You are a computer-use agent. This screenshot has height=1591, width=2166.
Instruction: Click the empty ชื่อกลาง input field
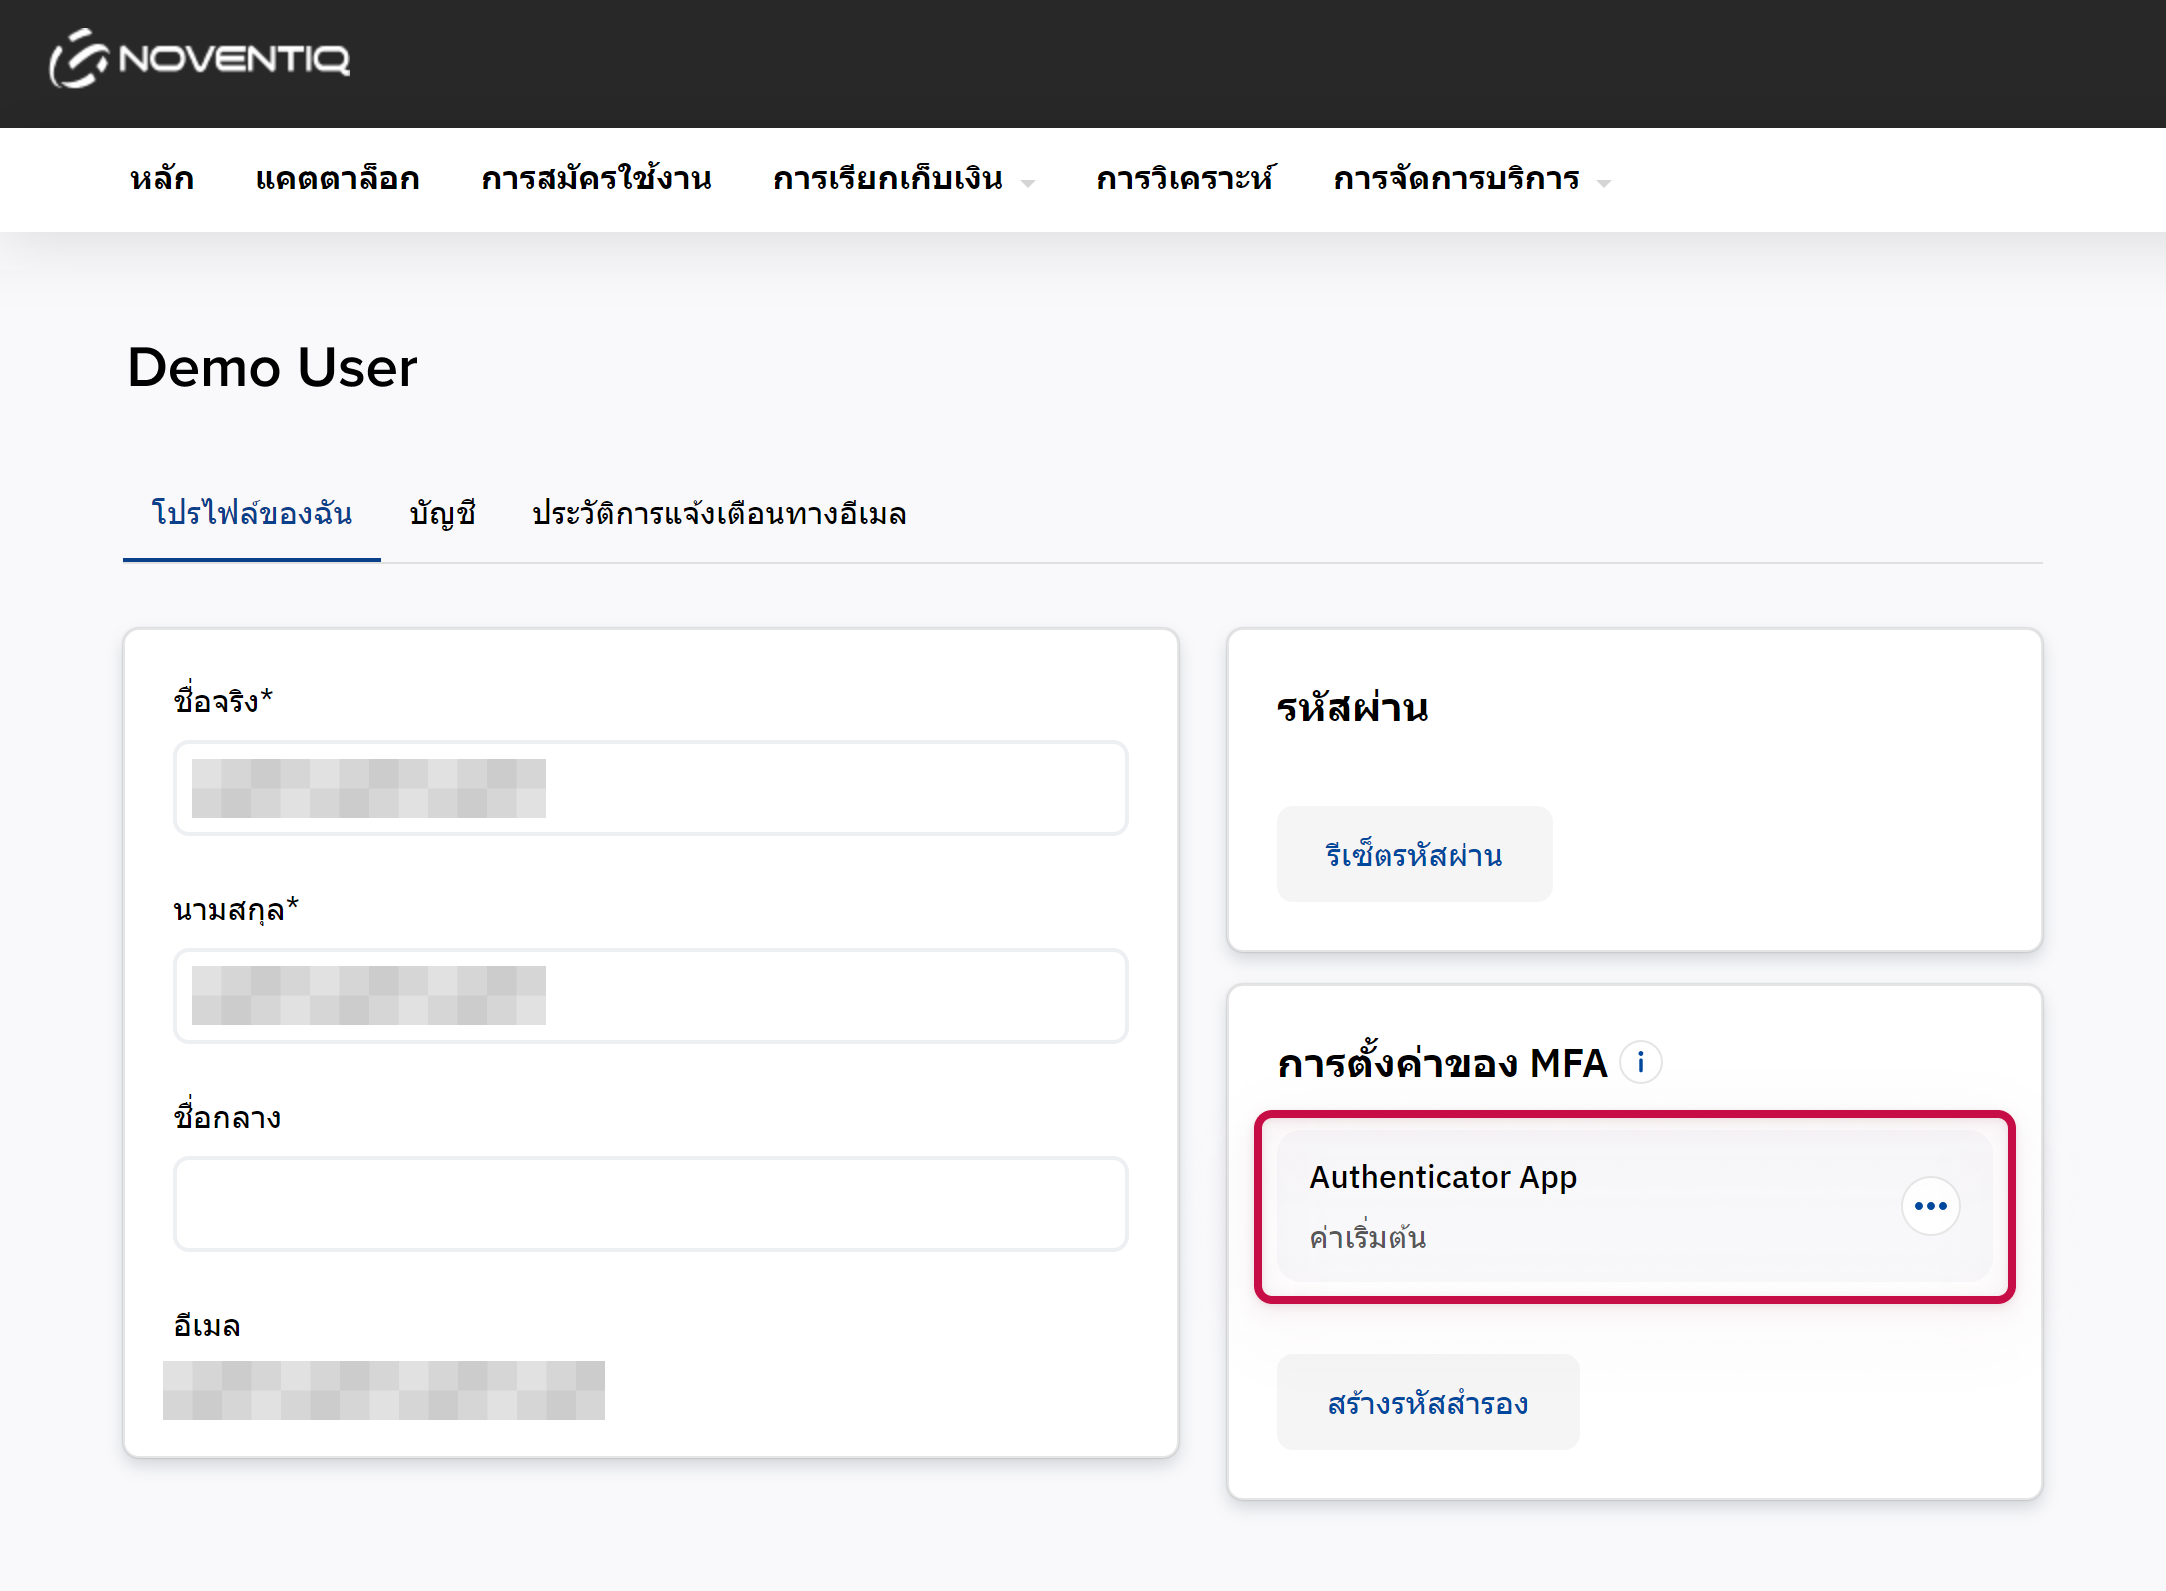pyautogui.click(x=650, y=1204)
